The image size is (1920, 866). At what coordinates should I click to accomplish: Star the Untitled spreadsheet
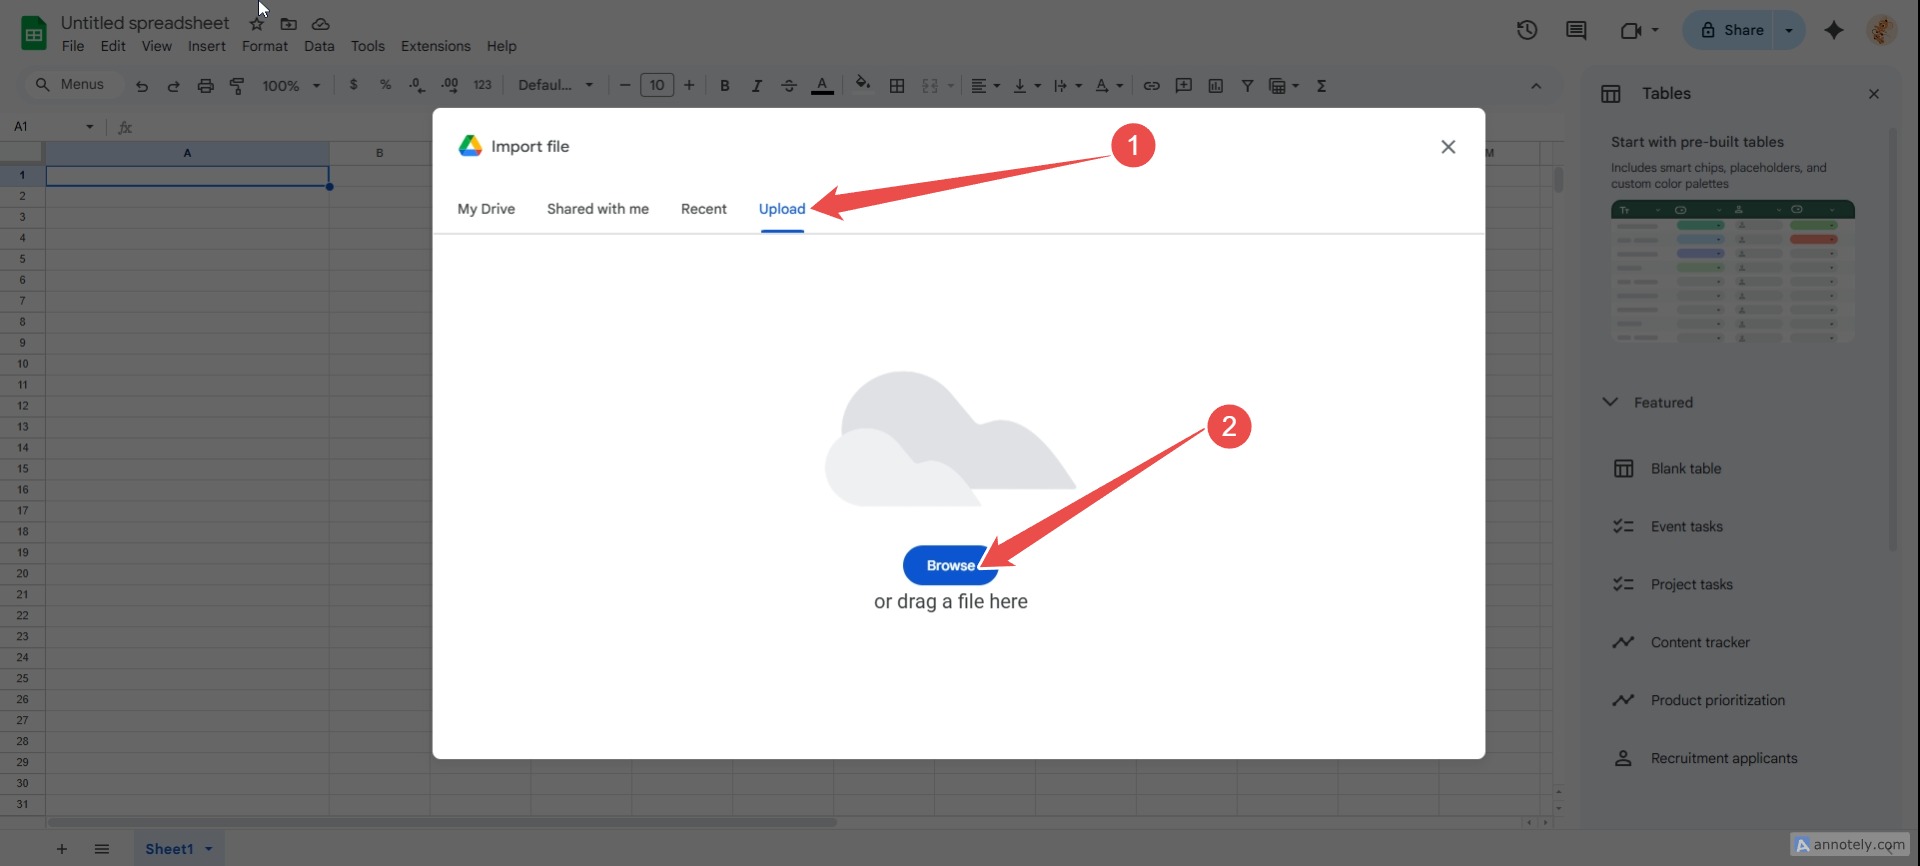pyautogui.click(x=257, y=24)
